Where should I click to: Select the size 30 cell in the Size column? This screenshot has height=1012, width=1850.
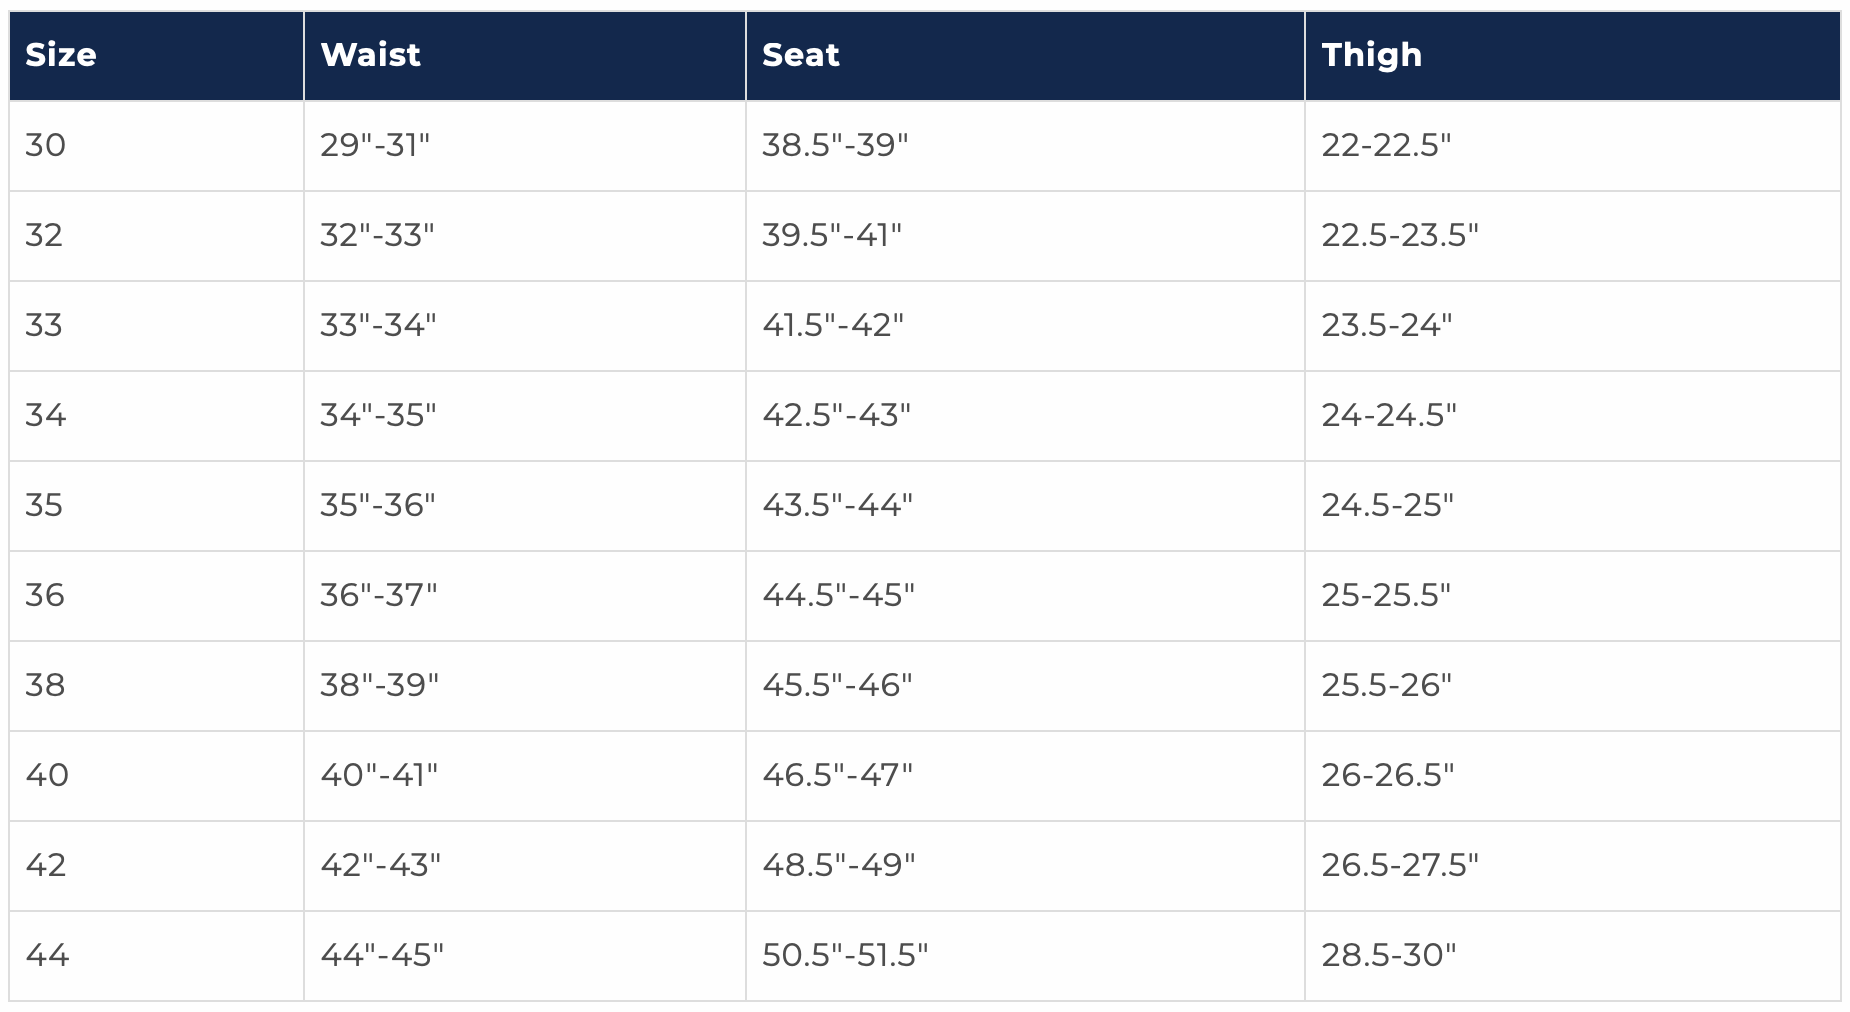tap(46, 146)
